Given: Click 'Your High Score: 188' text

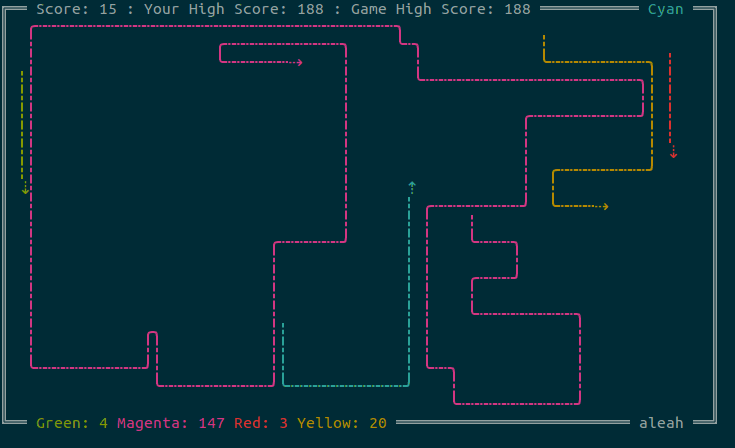Looking at the screenshot, I should point(233,9).
